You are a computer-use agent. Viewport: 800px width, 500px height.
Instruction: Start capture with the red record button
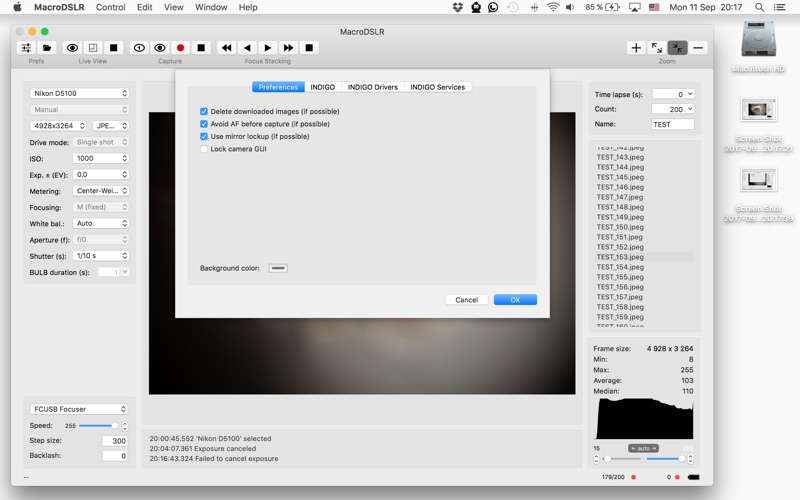[180, 48]
